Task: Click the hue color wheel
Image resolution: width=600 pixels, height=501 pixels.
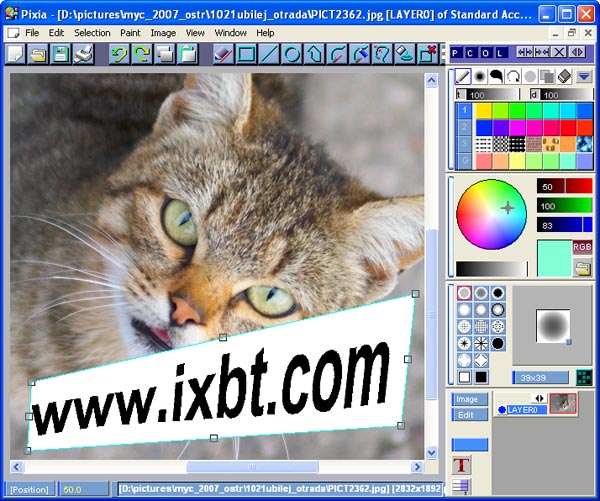Action: tap(491, 214)
